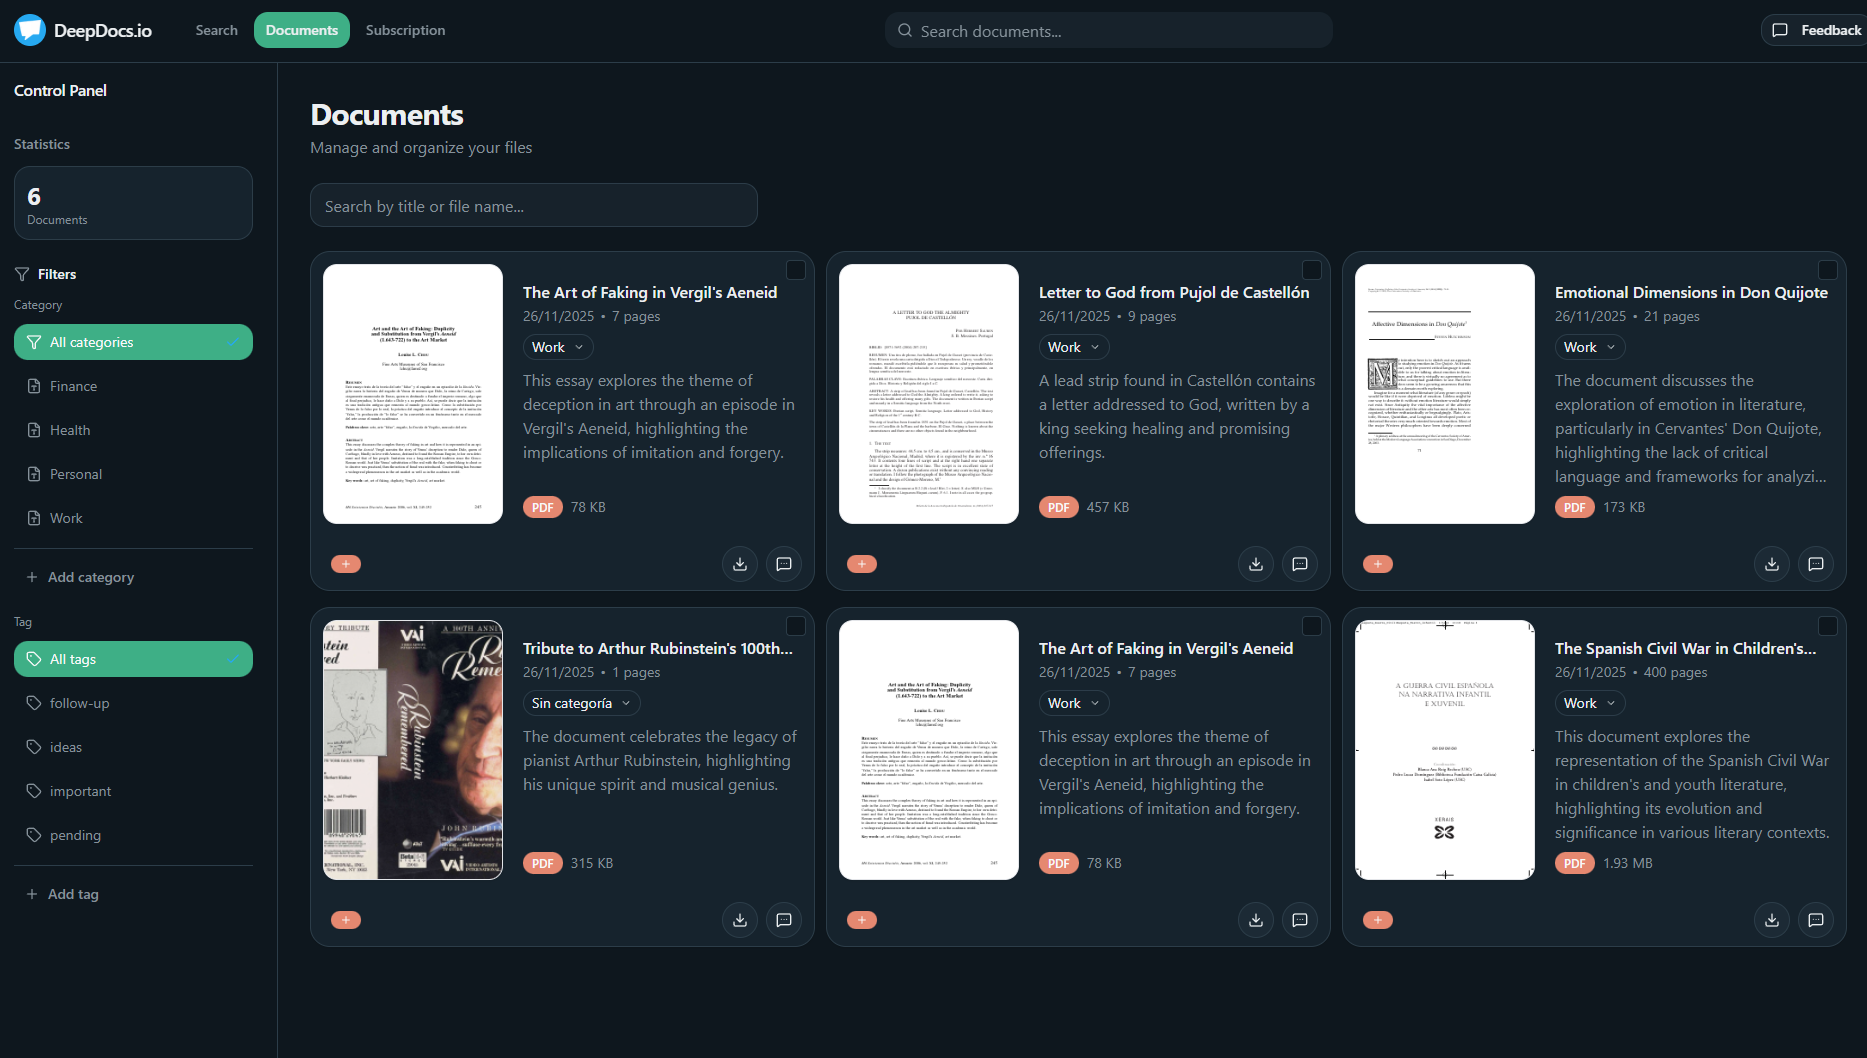Switch to the Subscription tab
Viewport: 1867px width, 1058px height.
pyautogui.click(x=405, y=30)
